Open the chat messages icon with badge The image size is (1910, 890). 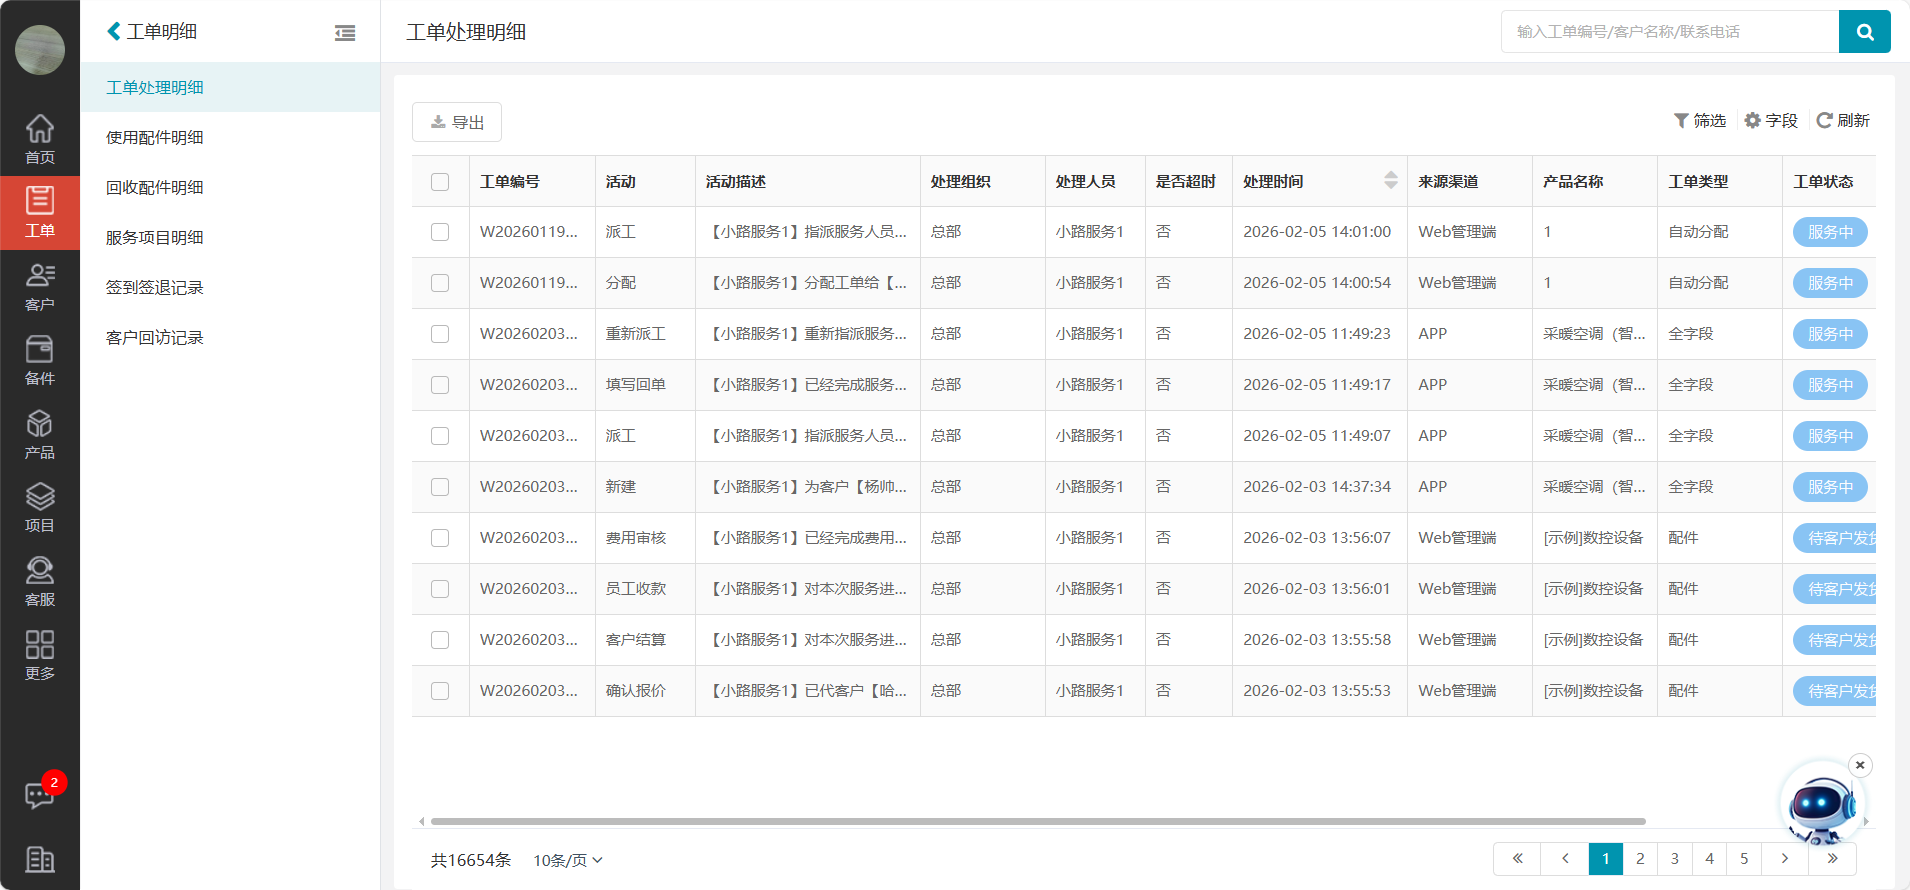[40, 795]
